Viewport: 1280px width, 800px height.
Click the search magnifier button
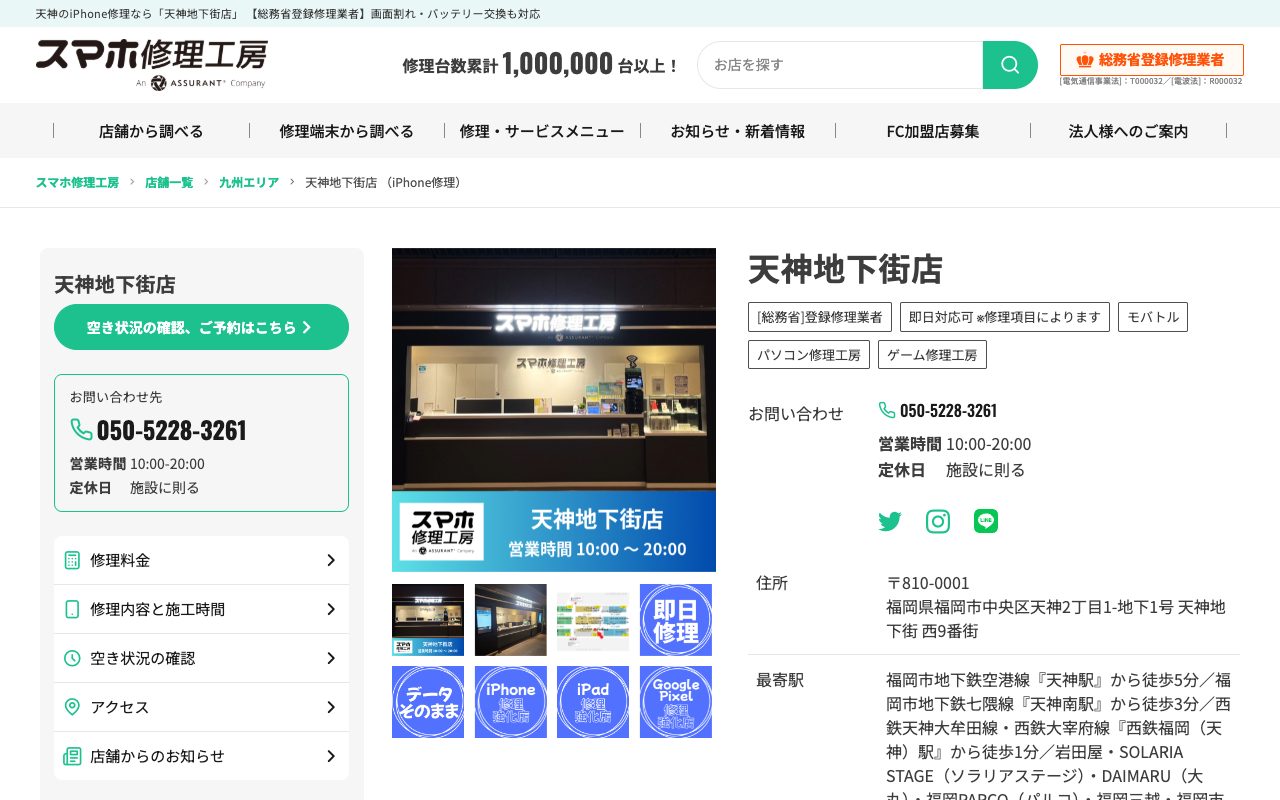click(1010, 65)
